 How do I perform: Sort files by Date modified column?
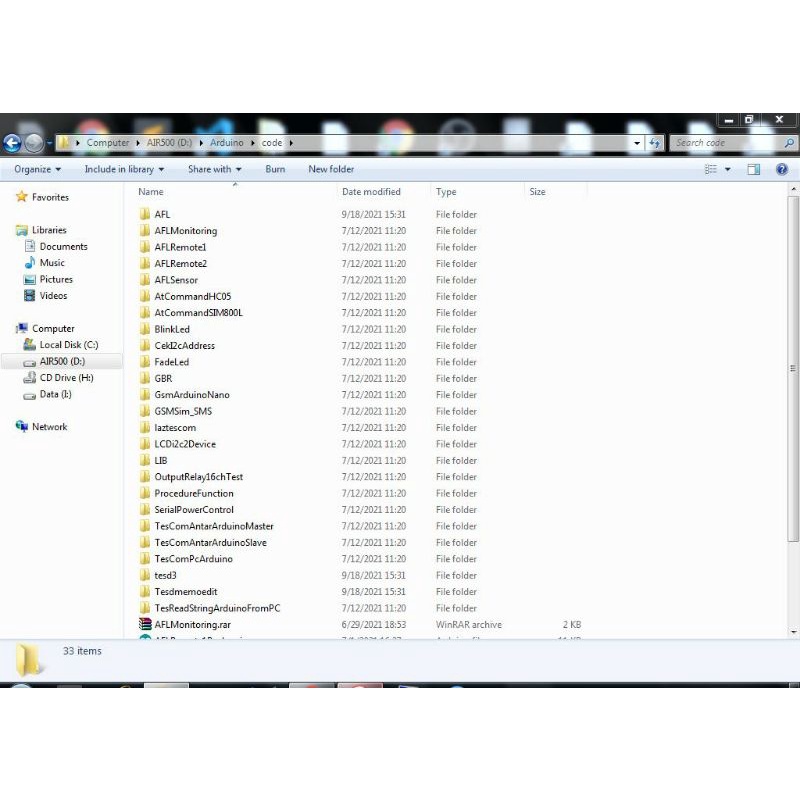tap(371, 192)
